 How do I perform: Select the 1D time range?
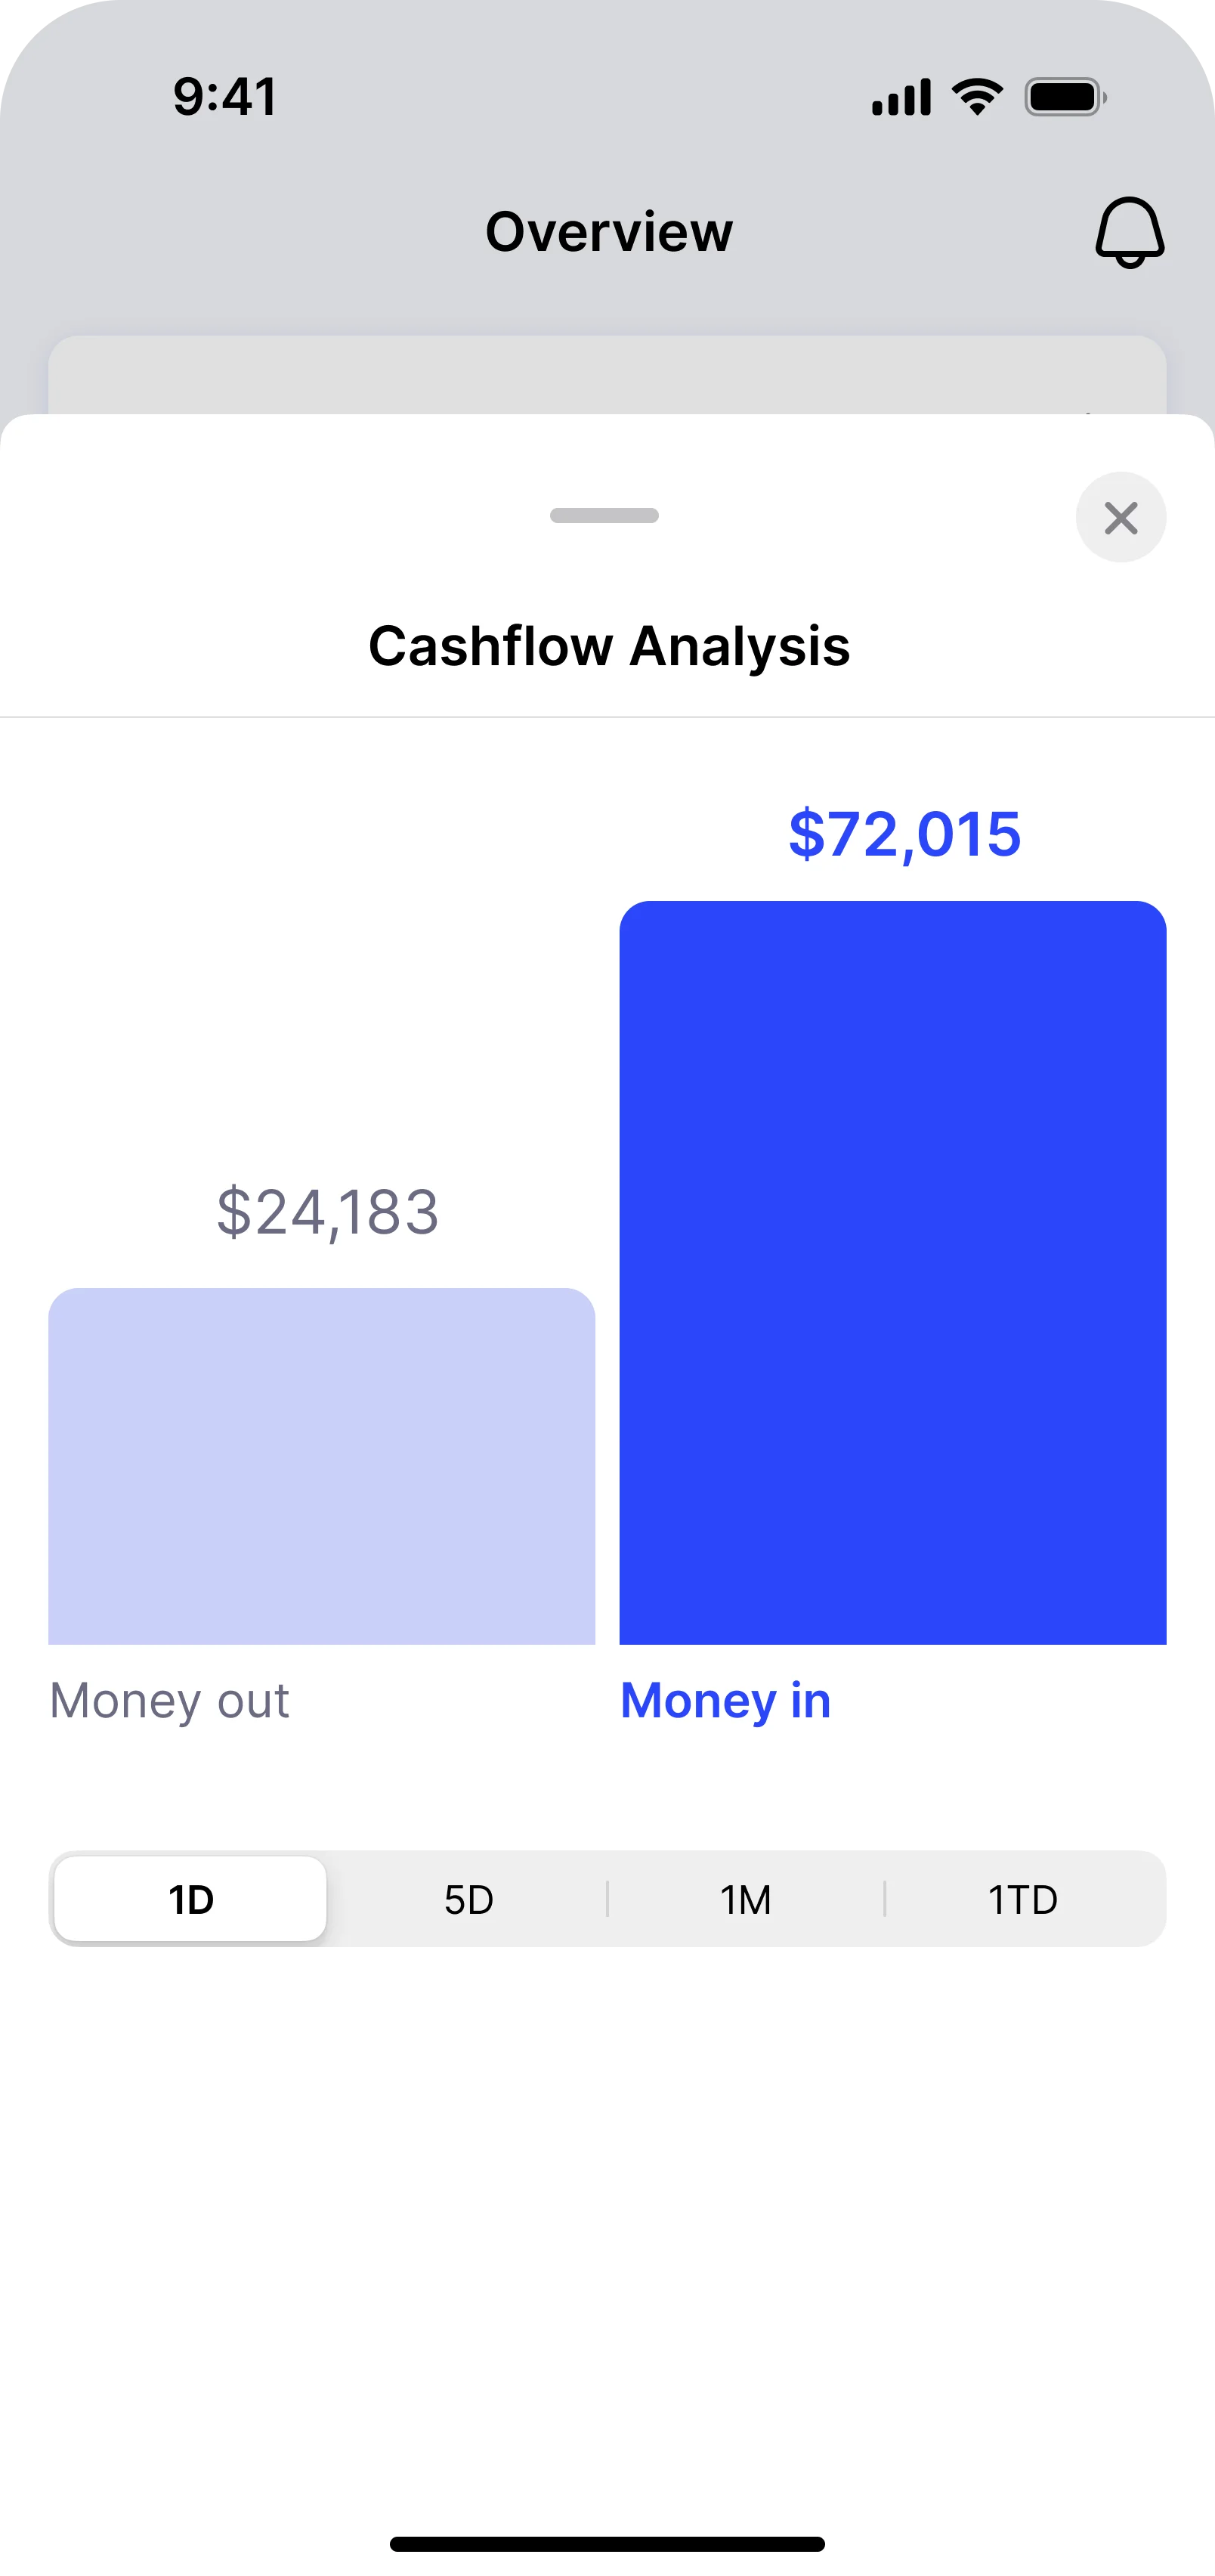point(190,1899)
